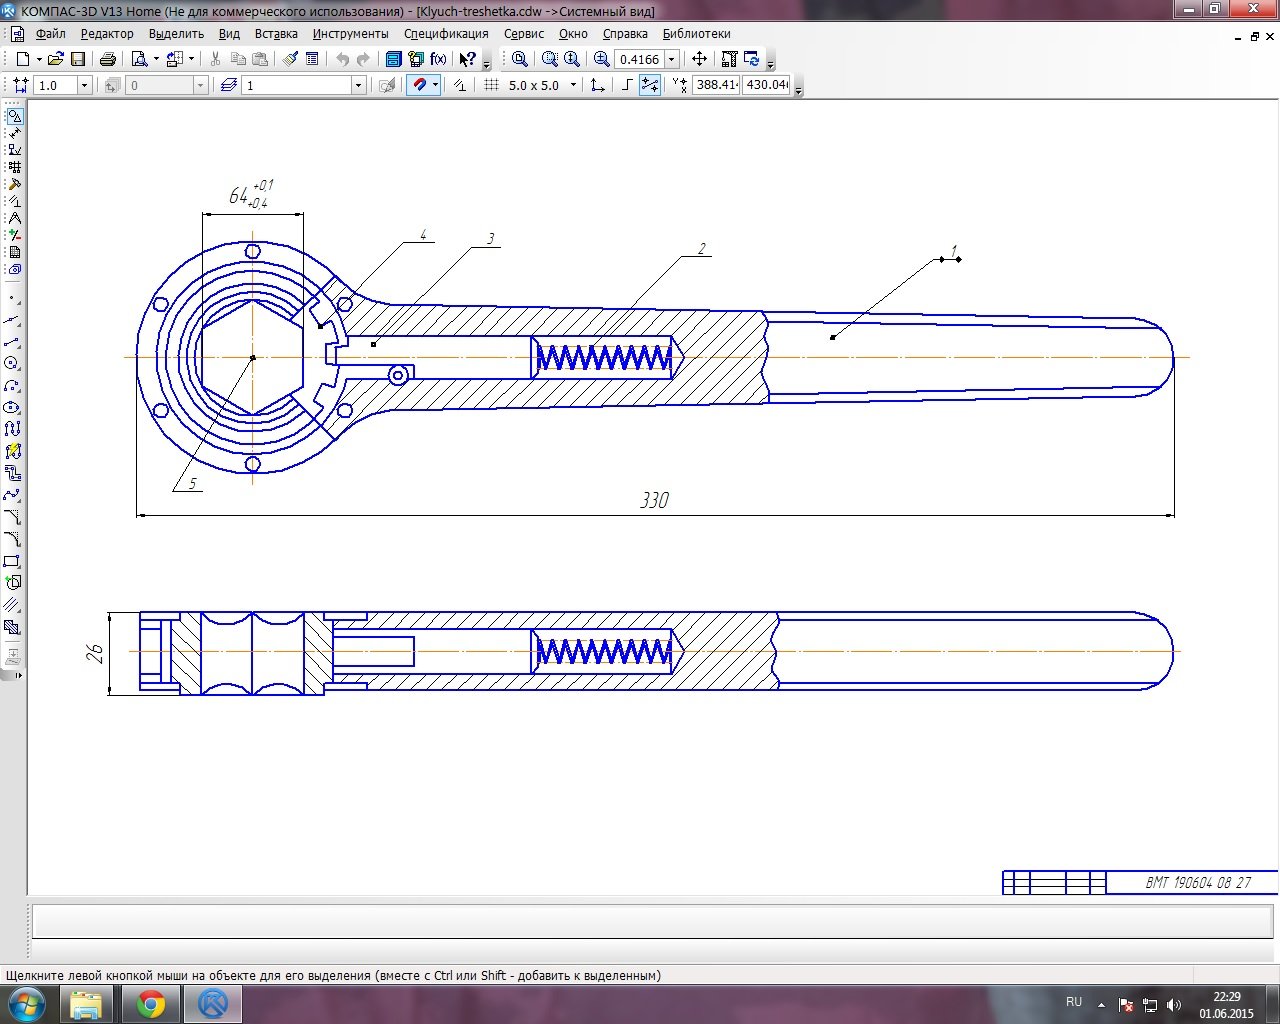The width and height of the screenshot is (1280, 1024).
Task: Toggle the grid display button
Action: pyautogui.click(x=491, y=85)
